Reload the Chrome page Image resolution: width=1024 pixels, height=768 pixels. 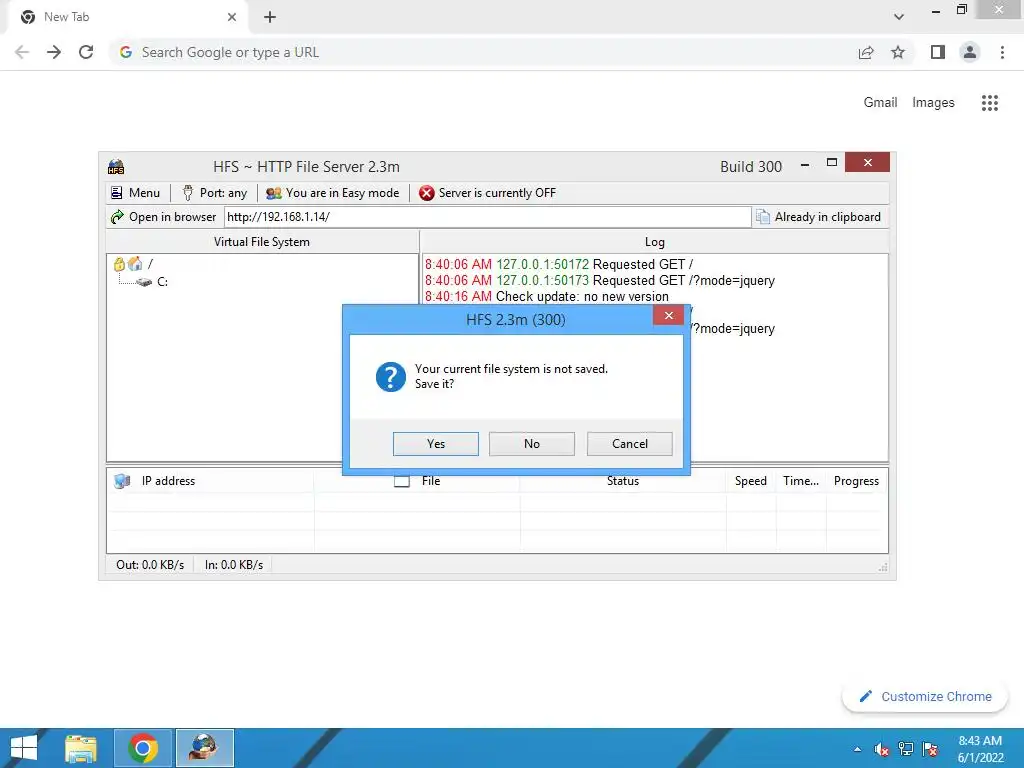(86, 52)
